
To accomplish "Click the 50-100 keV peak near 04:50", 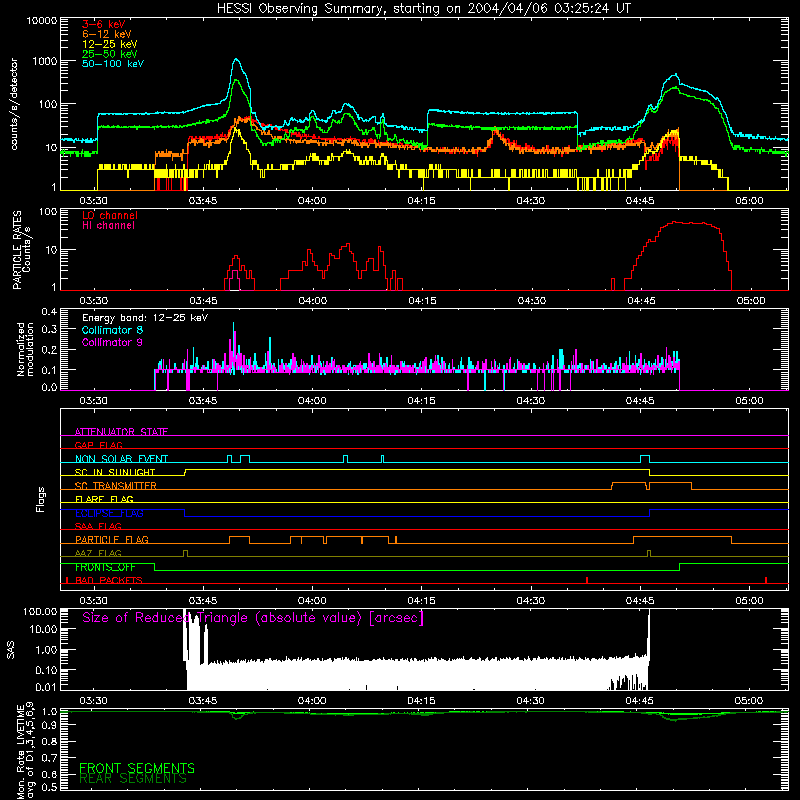I will pyautogui.click(x=676, y=75).
